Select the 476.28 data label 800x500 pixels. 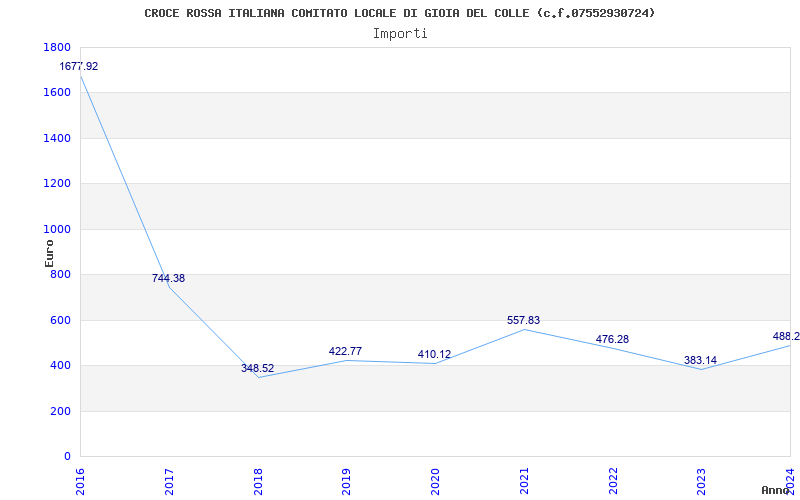pos(612,339)
